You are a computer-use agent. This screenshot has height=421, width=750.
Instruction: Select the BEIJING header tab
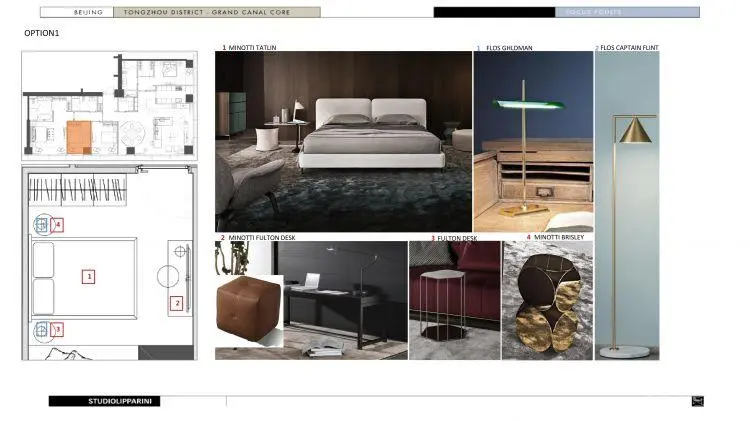coord(87,13)
